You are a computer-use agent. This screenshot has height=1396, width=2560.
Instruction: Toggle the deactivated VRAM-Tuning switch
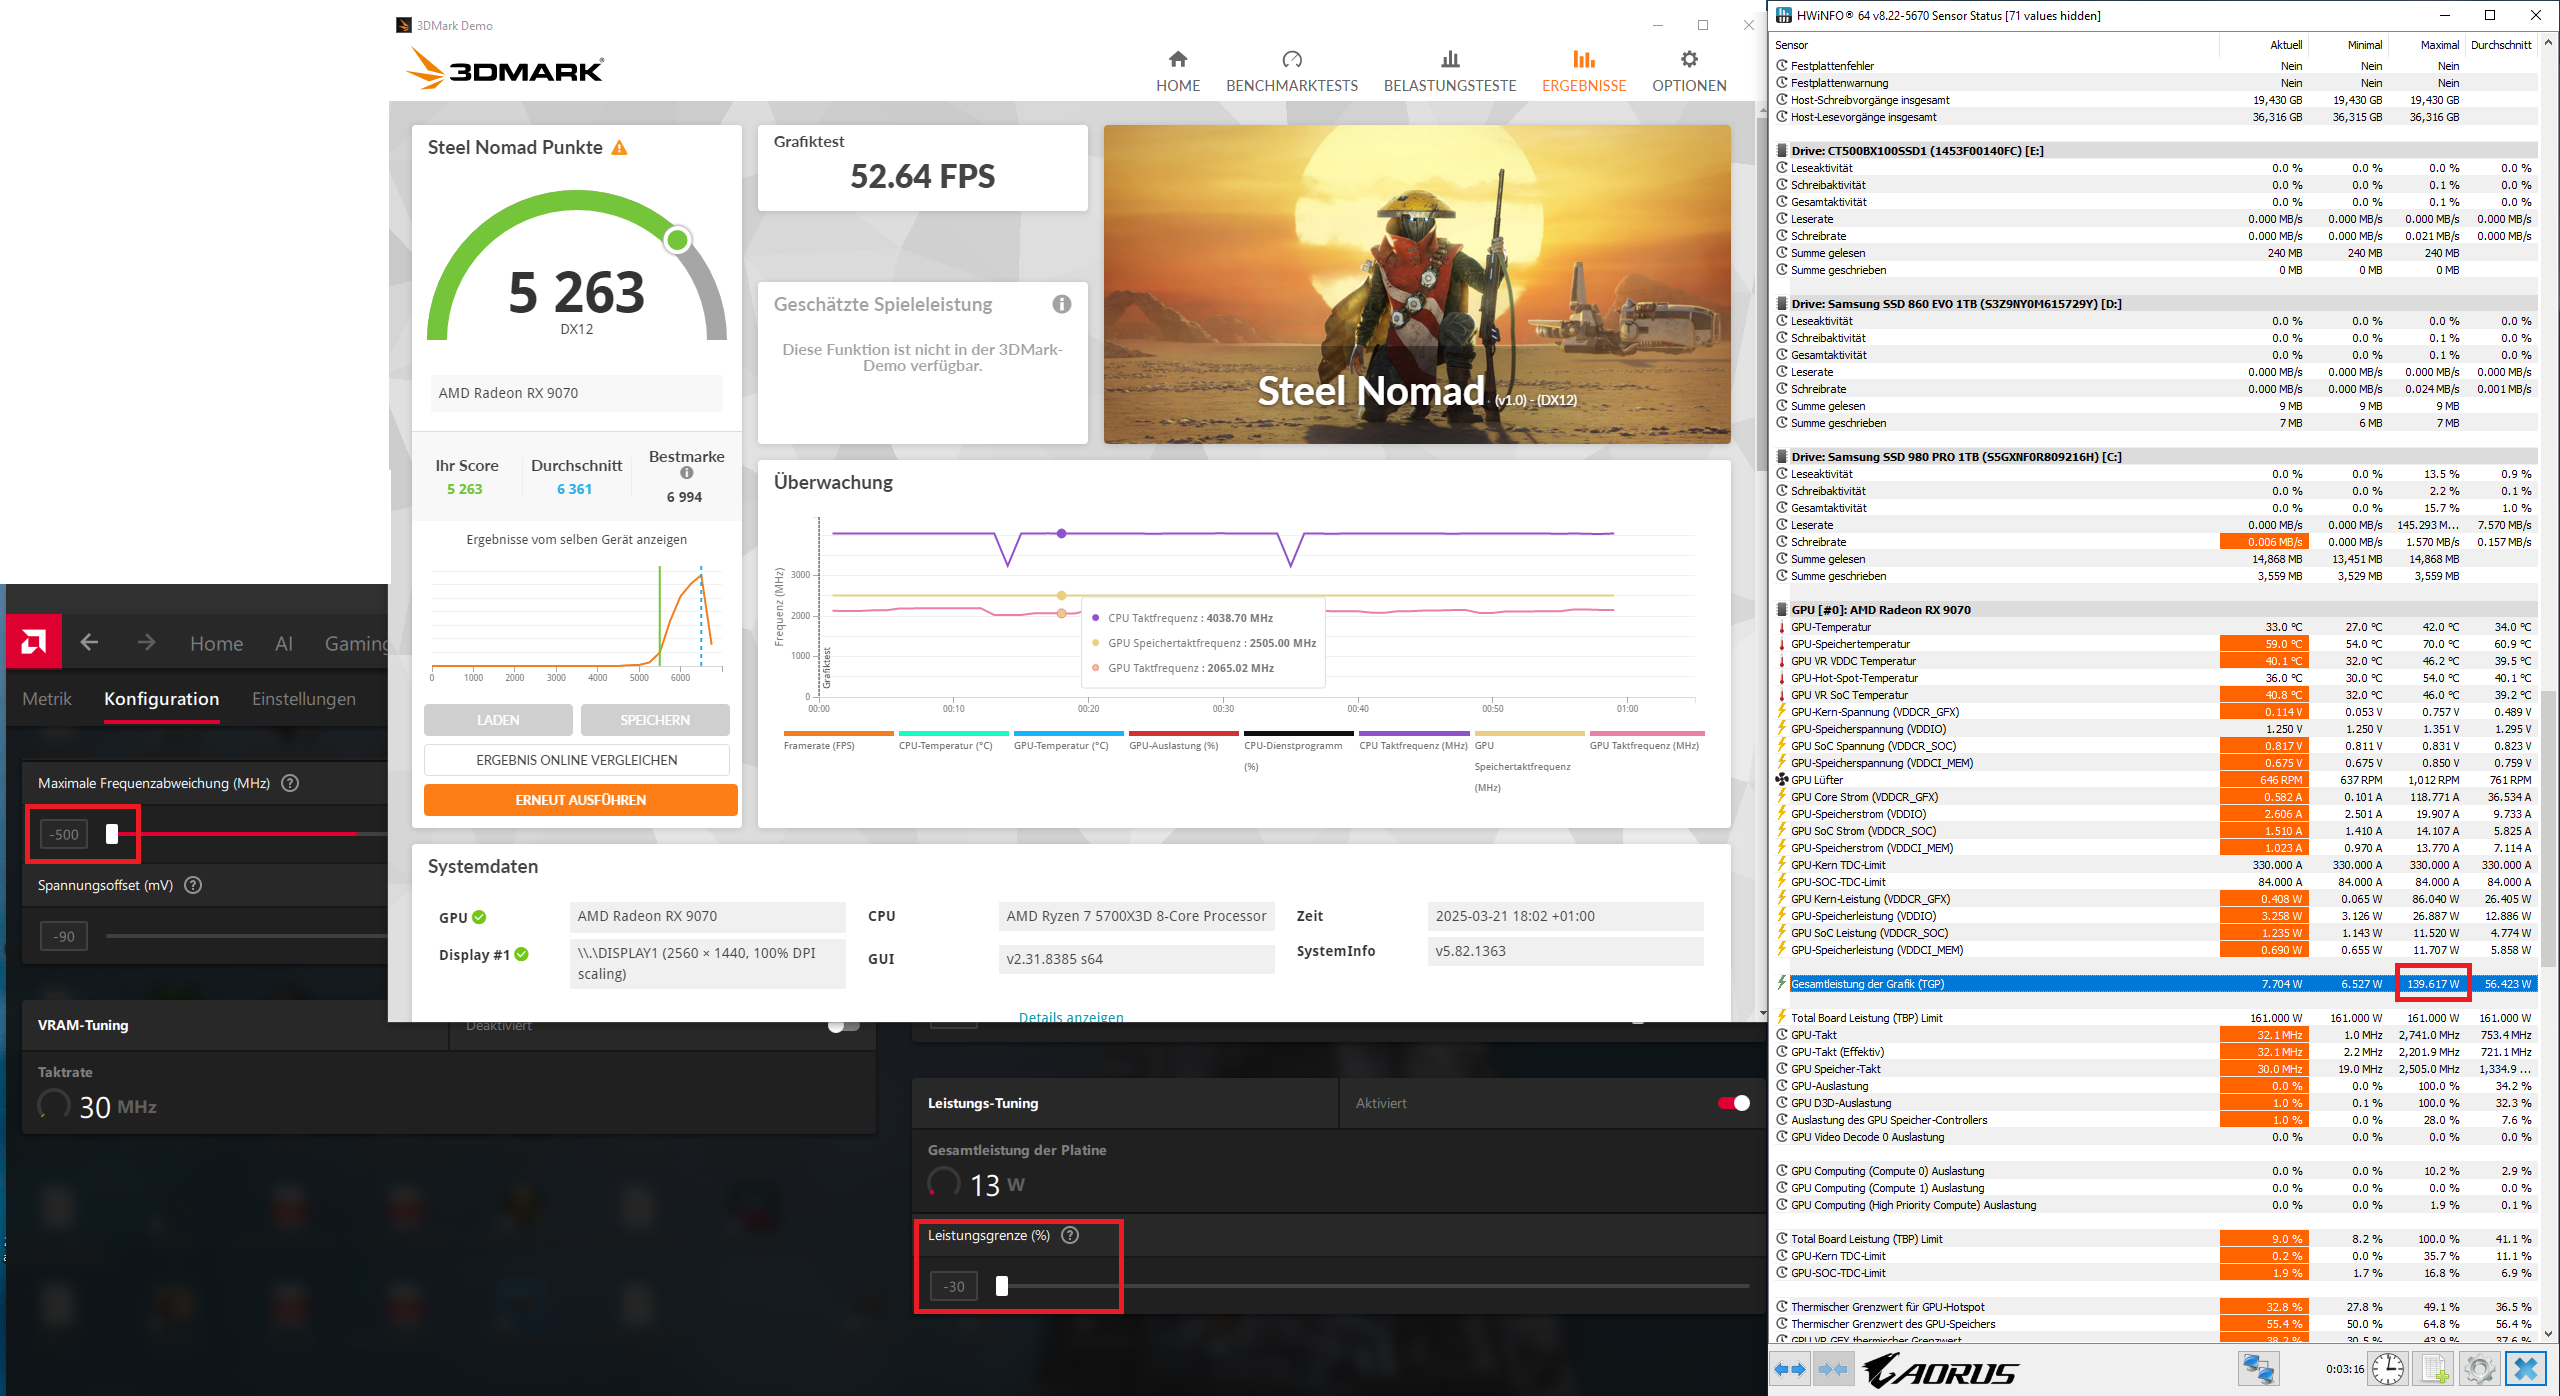[843, 1026]
